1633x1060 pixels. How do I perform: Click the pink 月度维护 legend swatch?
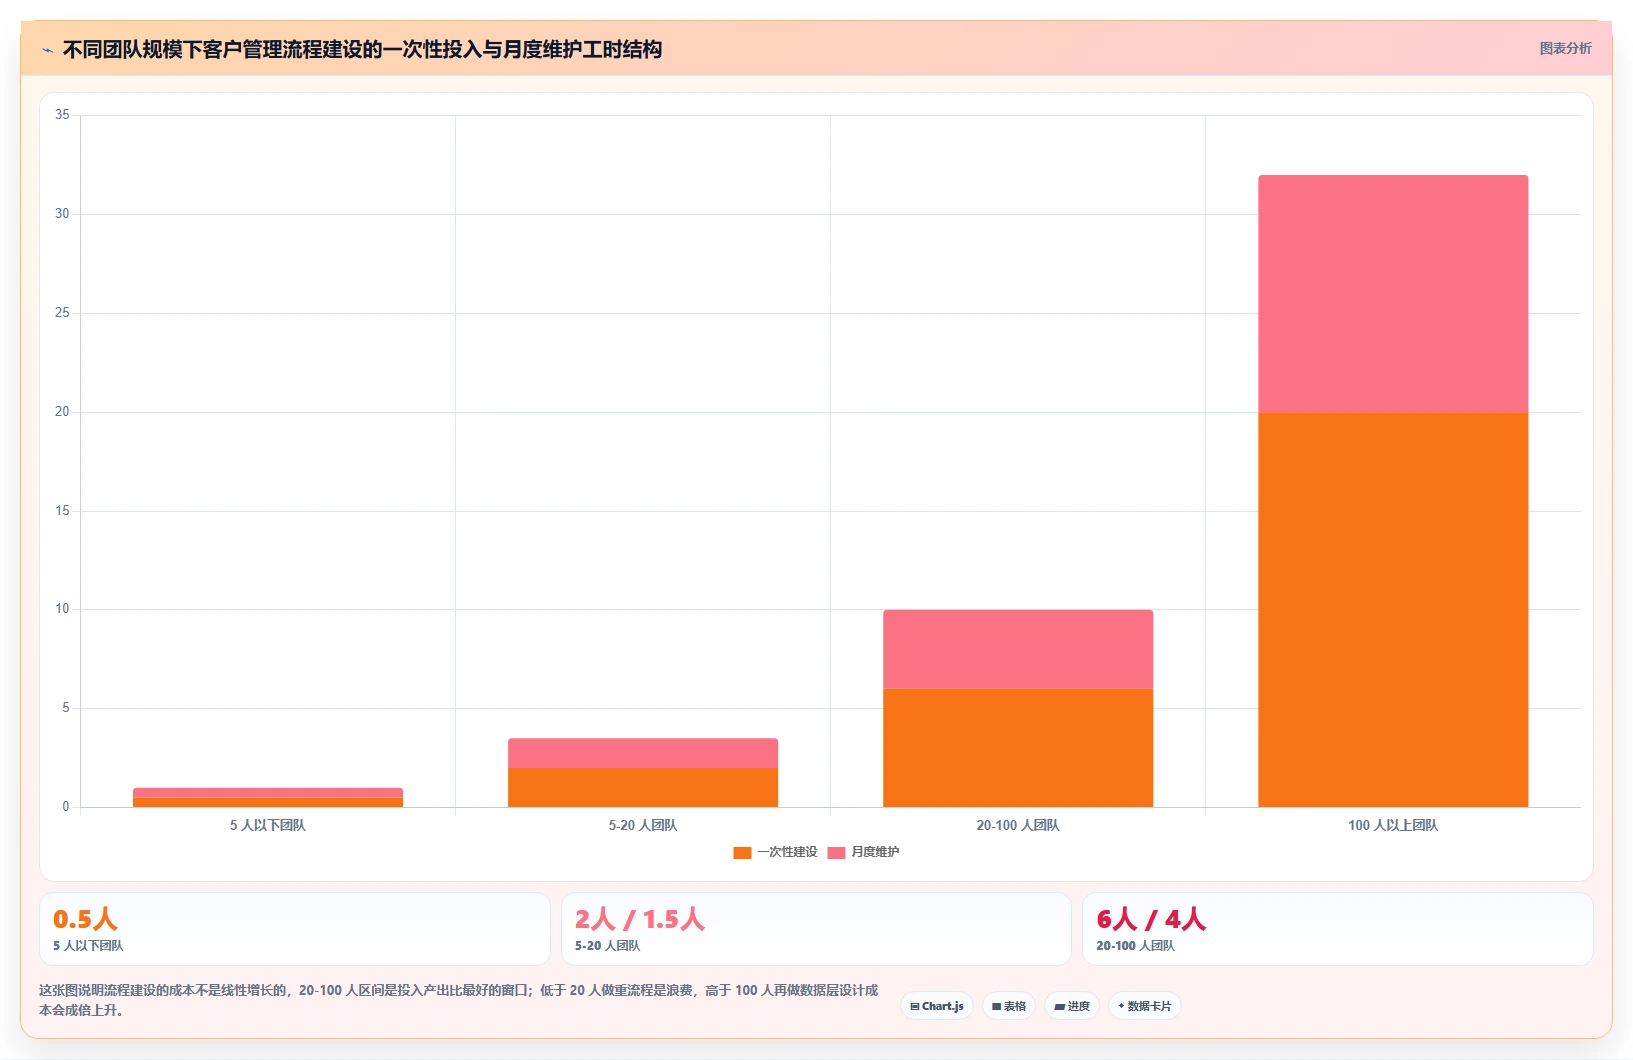837,853
